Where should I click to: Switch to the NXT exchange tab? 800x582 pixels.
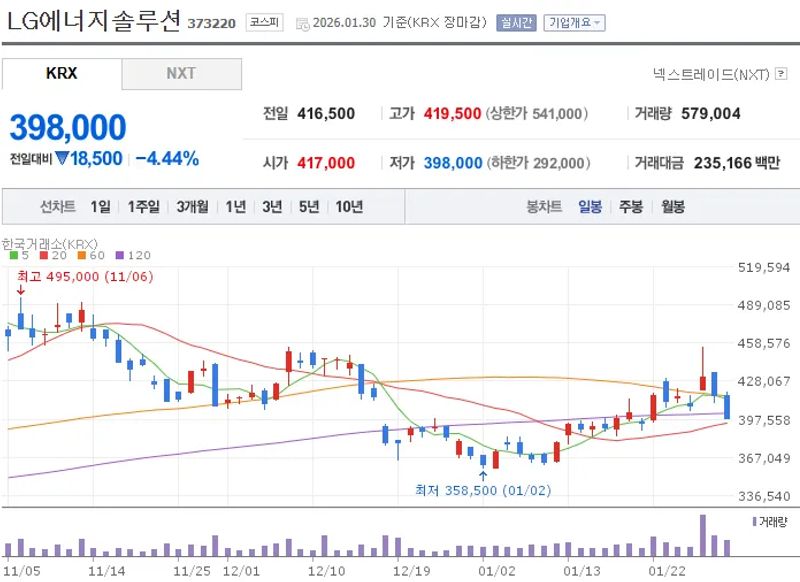tap(182, 74)
